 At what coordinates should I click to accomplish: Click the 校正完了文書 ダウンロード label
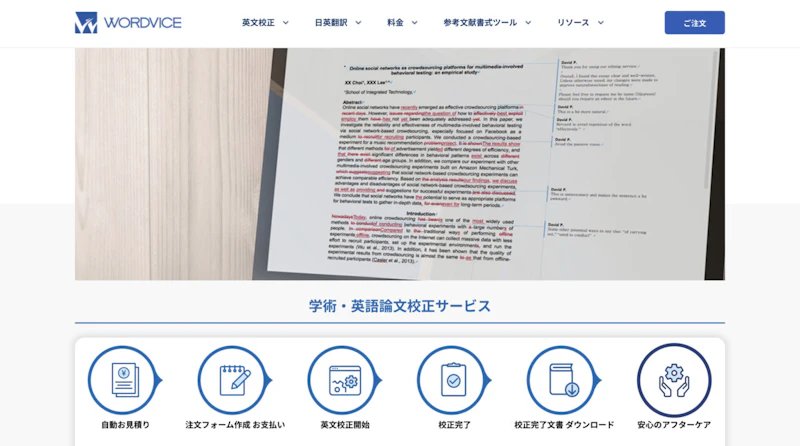tap(564, 425)
